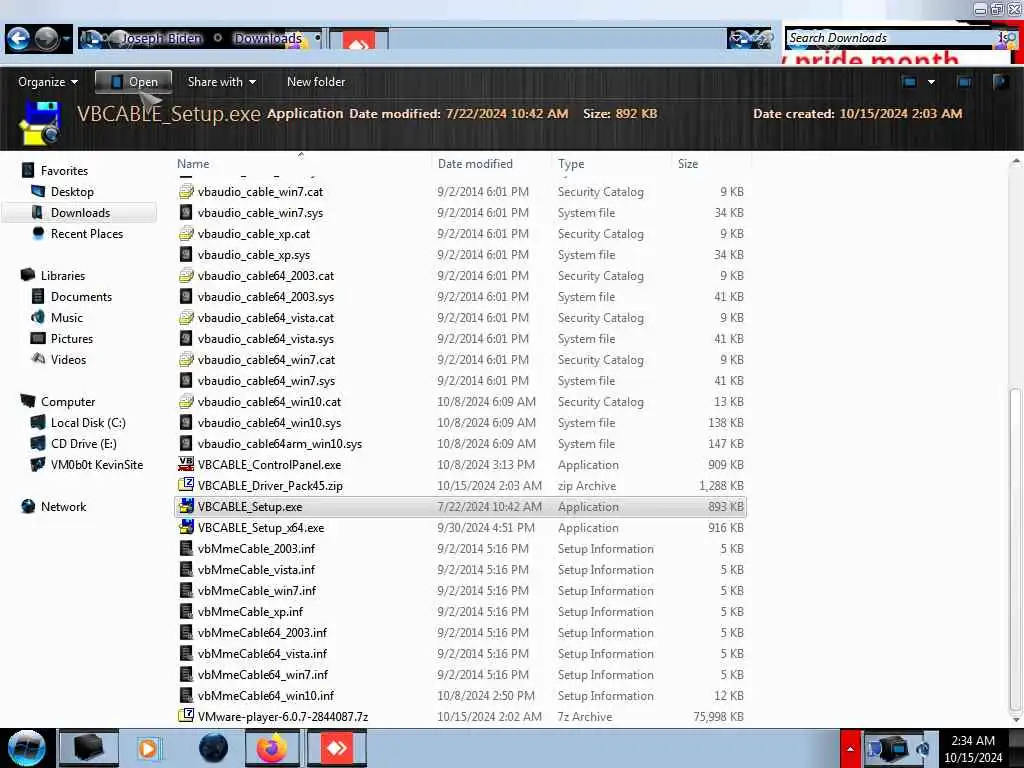The width and height of the screenshot is (1024, 768).
Task: Open the media player taskbar icon
Action: pos(148,748)
